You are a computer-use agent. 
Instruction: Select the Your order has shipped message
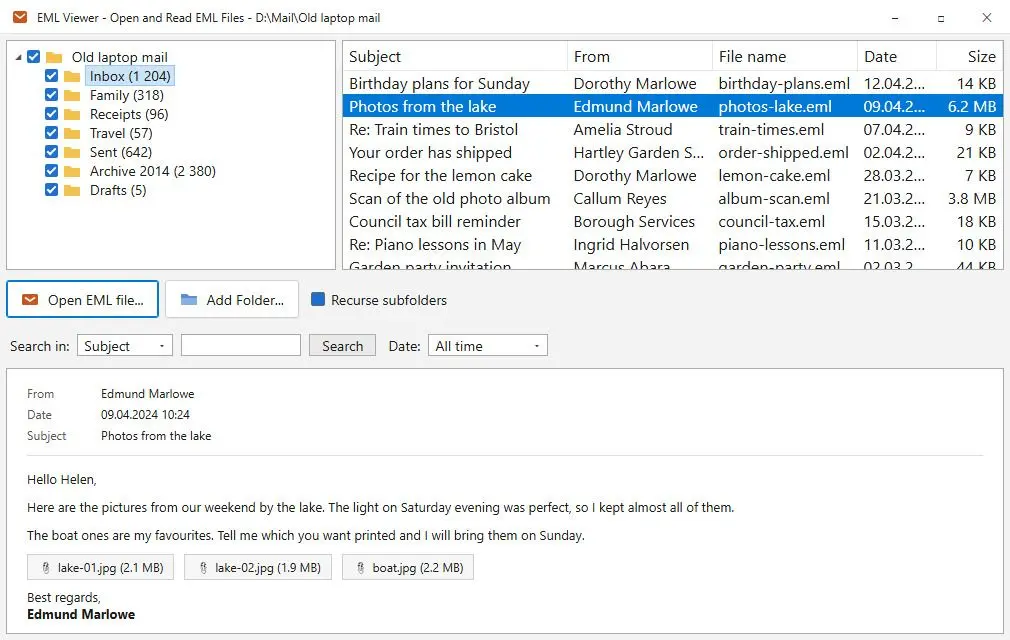(x=672, y=153)
